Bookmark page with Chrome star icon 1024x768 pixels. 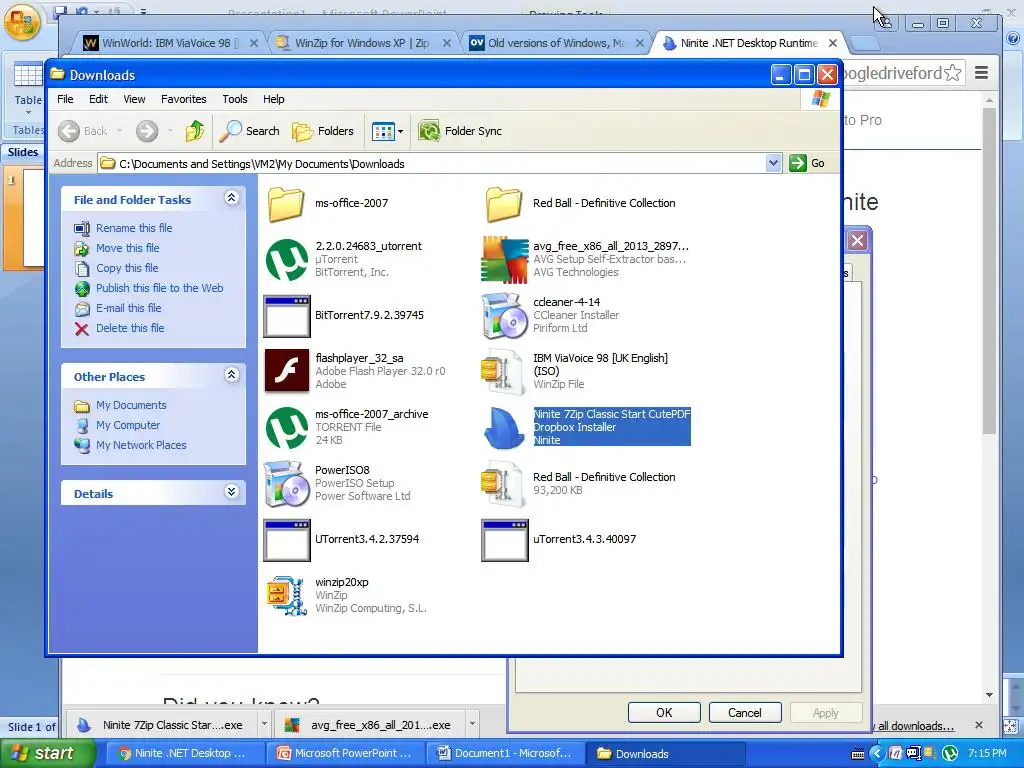pyautogui.click(x=953, y=72)
